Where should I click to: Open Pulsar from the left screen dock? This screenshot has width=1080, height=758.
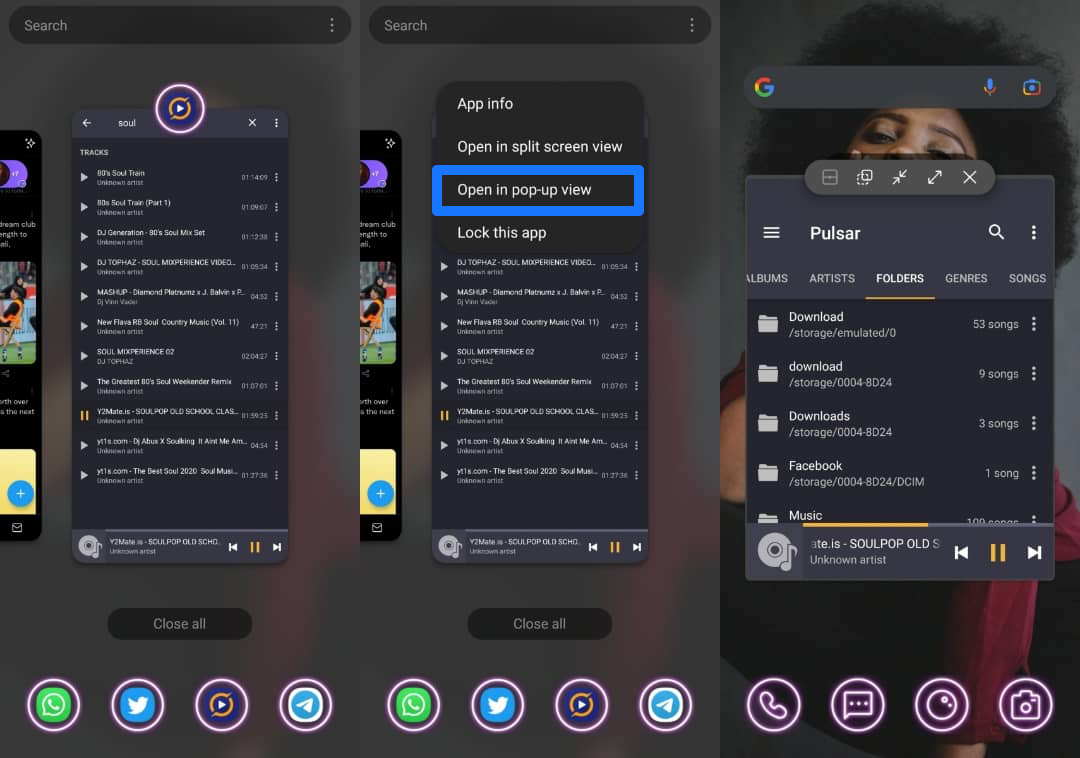222,705
